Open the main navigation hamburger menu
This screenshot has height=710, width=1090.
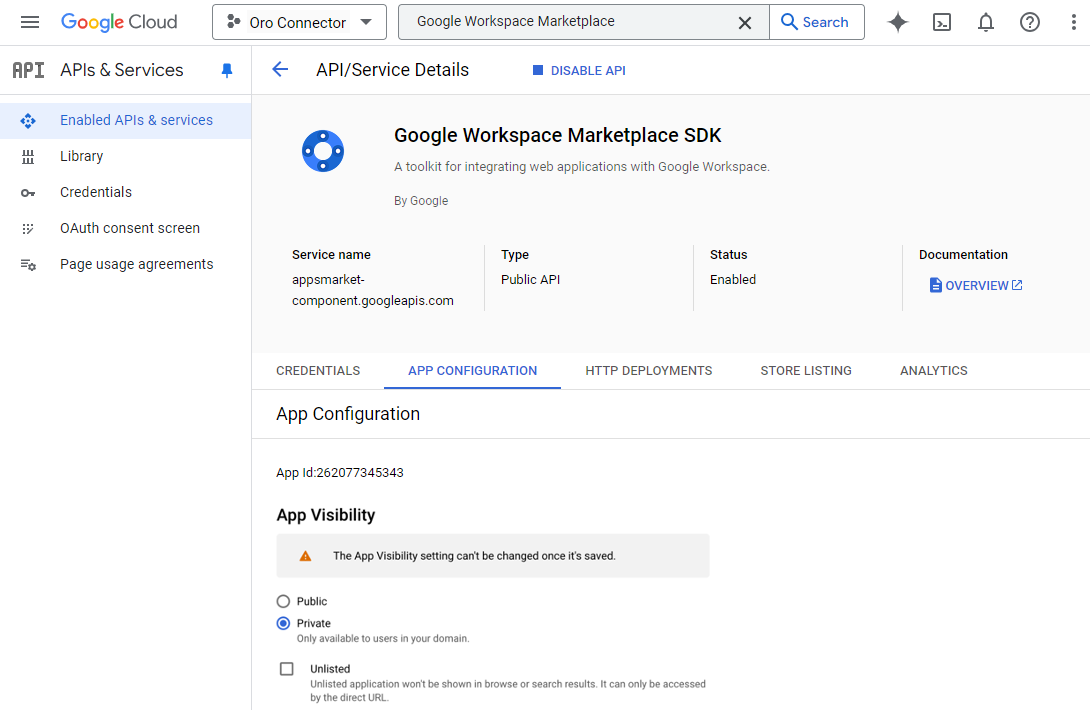(x=30, y=22)
